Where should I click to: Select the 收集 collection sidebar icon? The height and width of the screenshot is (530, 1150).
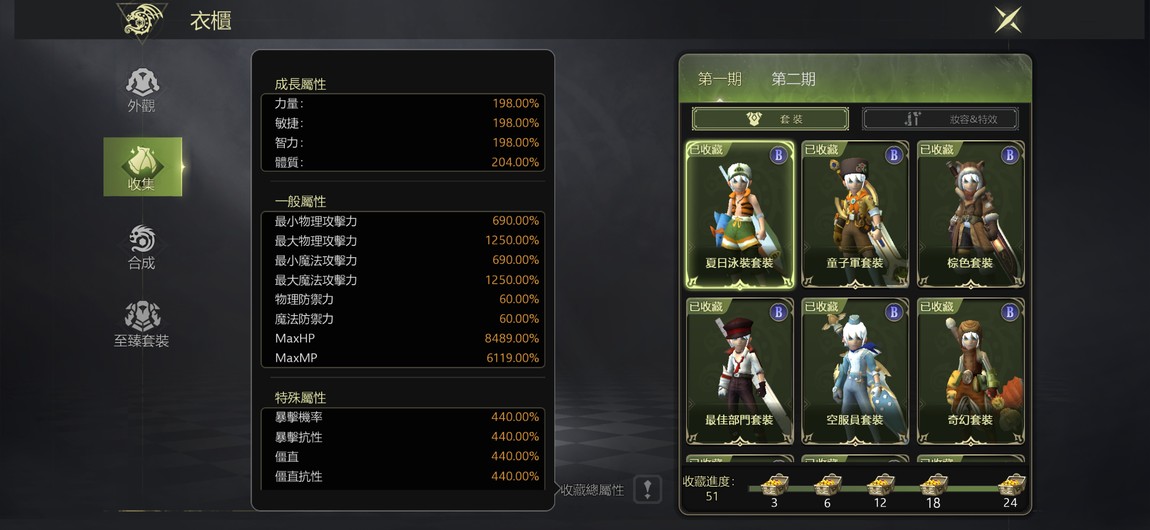[142, 166]
